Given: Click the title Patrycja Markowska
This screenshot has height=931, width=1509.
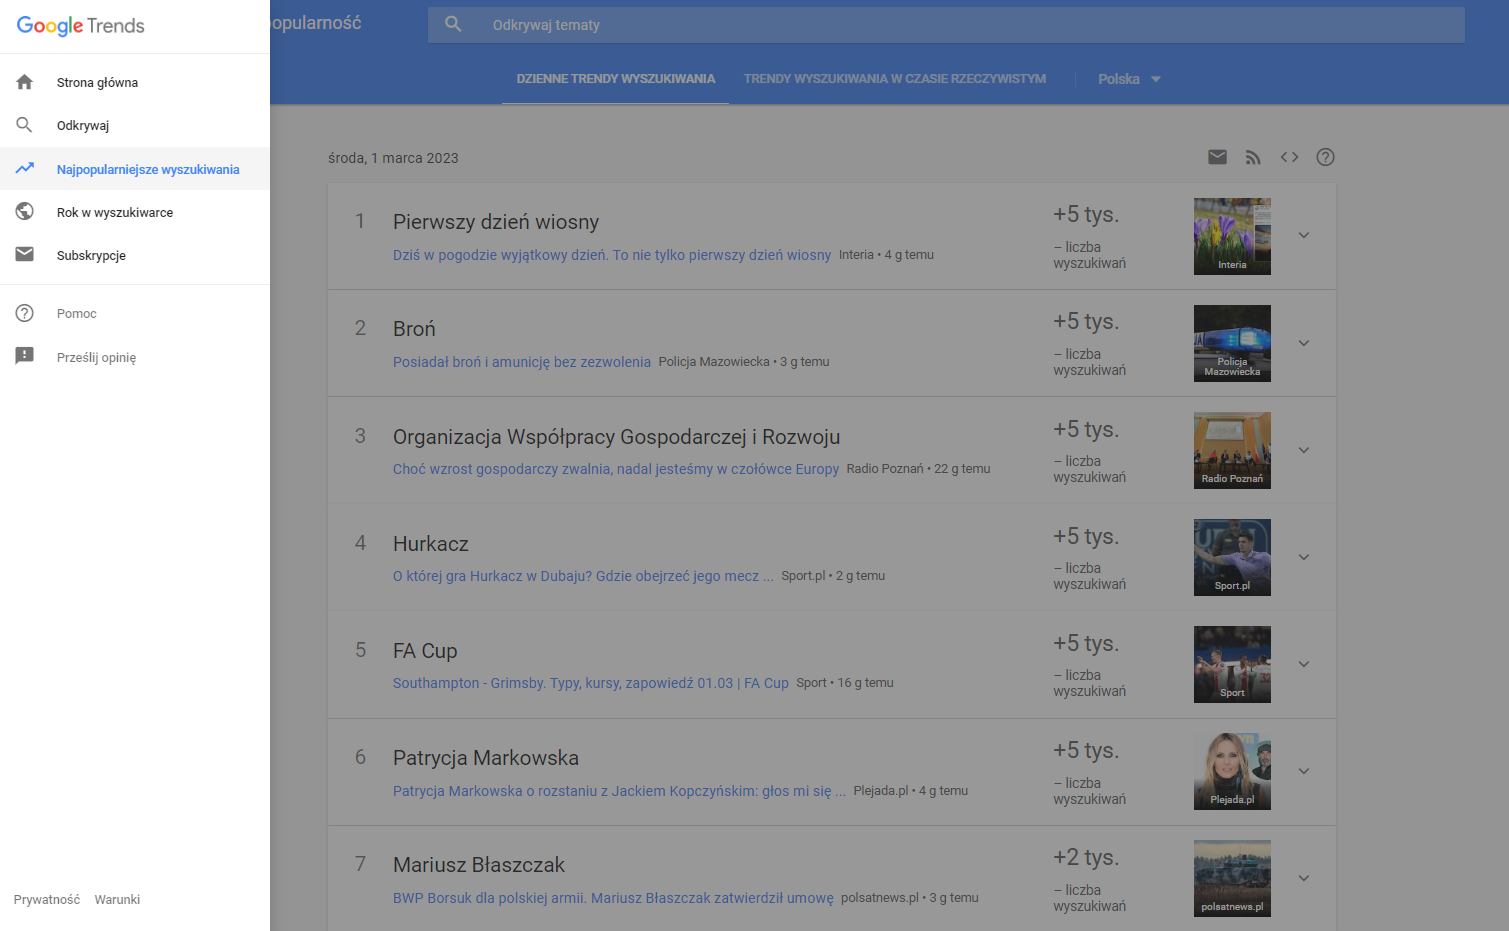Looking at the screenshot, I should 486,758.
